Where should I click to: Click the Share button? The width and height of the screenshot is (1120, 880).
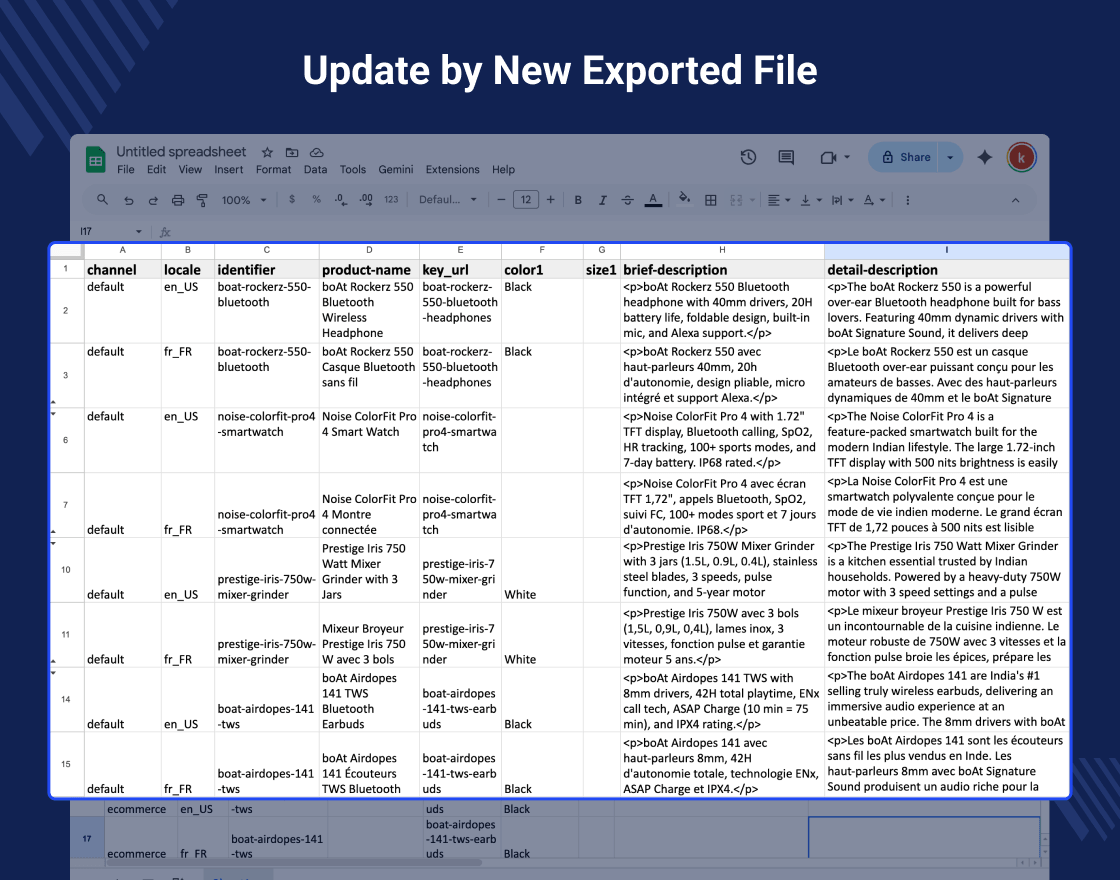(x=905, y=157)
